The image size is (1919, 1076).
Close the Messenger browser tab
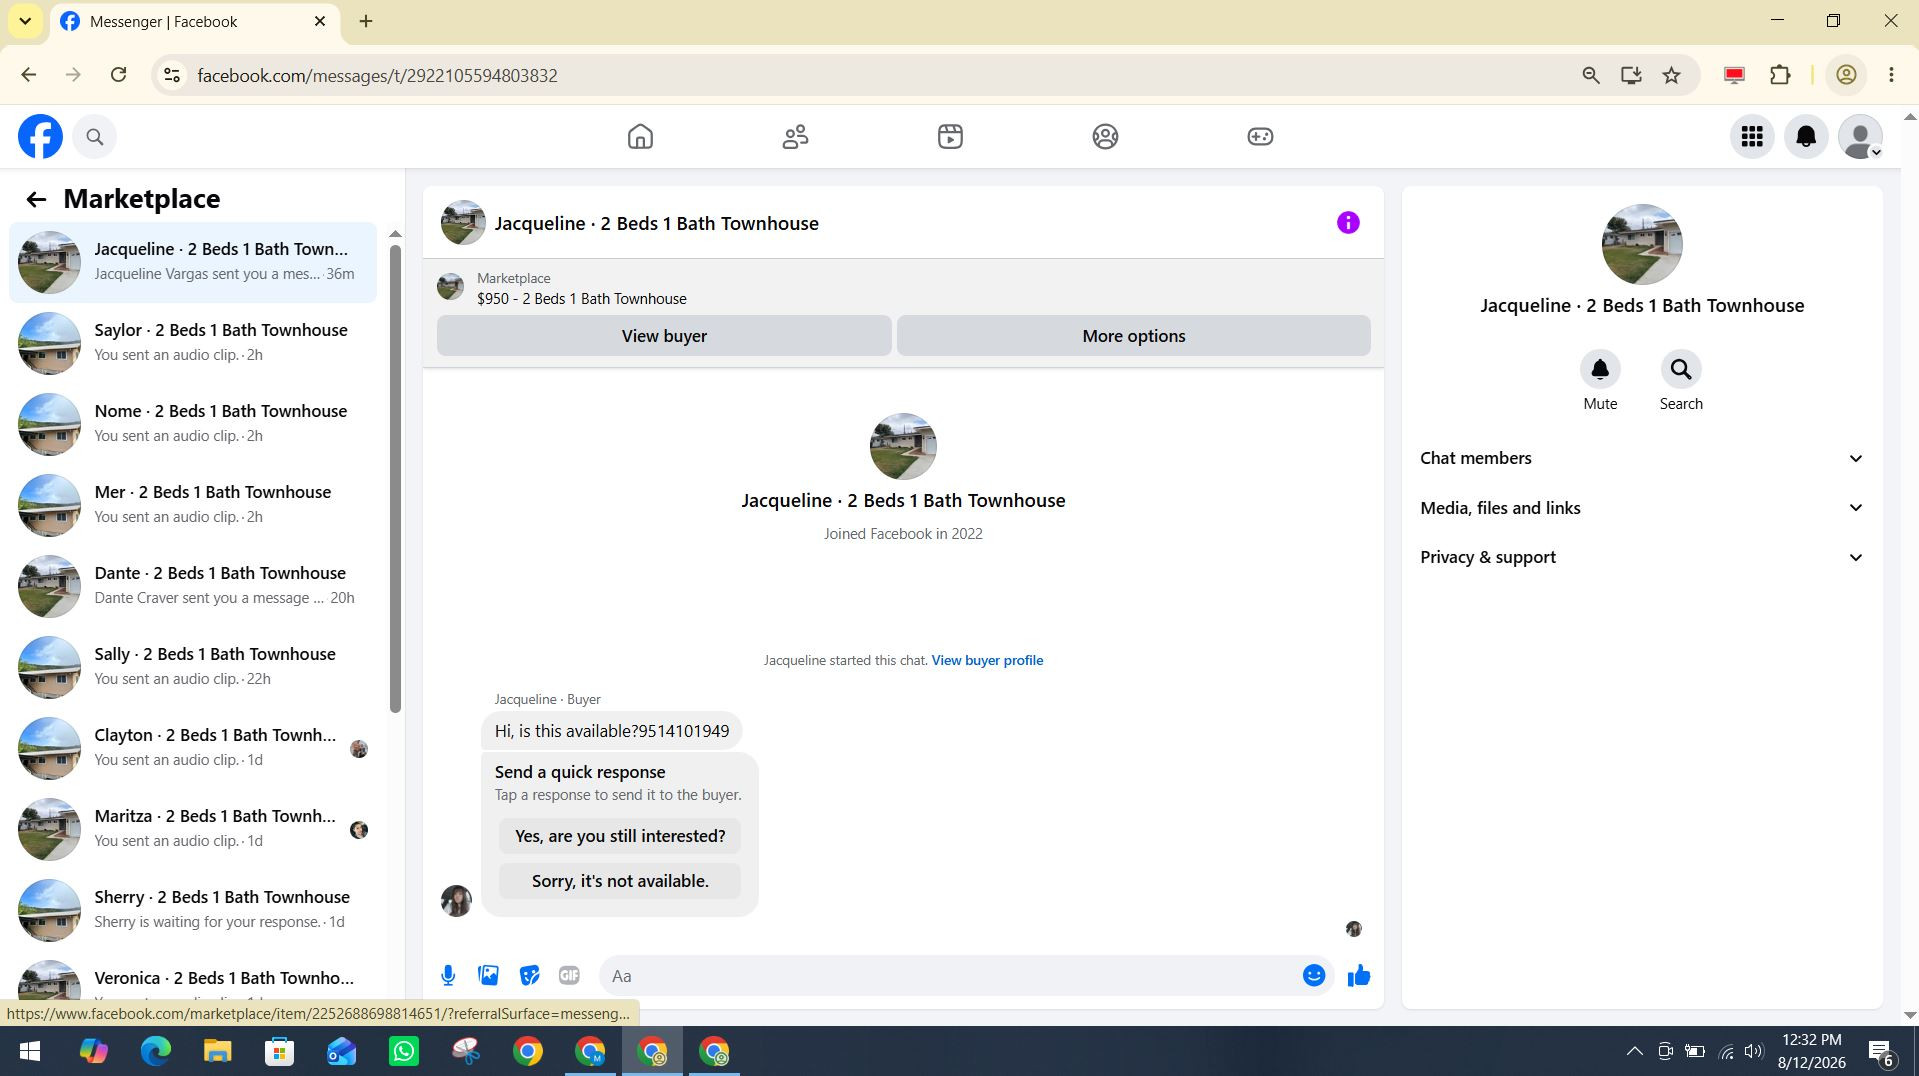[320, 21]
